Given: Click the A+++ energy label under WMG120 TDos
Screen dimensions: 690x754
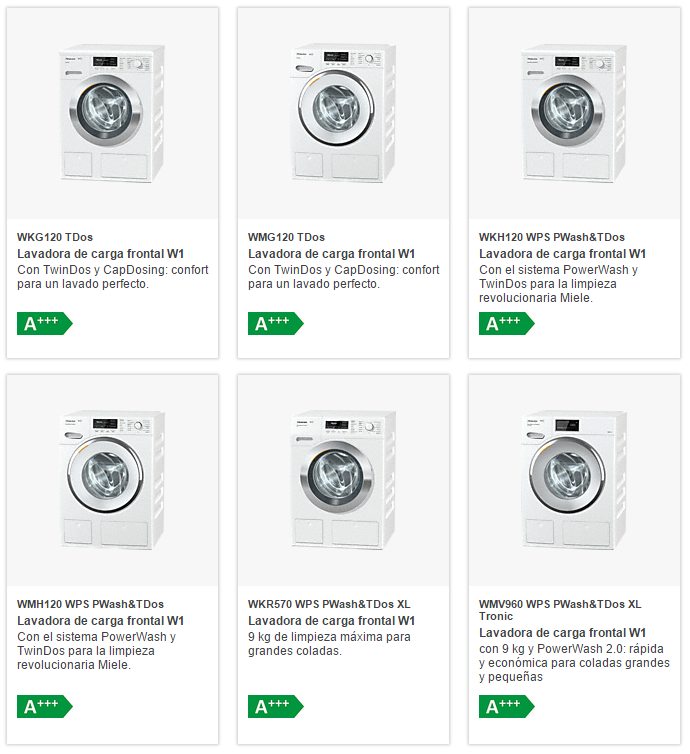Looking at the screenshot, I should click(276, 324).
